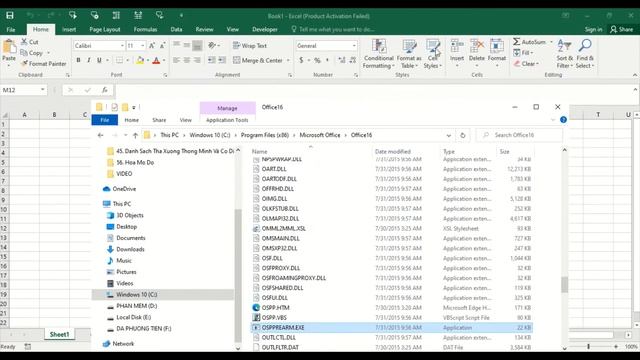The width and height of the screenshot is (640, 360).
Task: Select the OSPPREARM.EXE file
Action: [x=391, y=327]
